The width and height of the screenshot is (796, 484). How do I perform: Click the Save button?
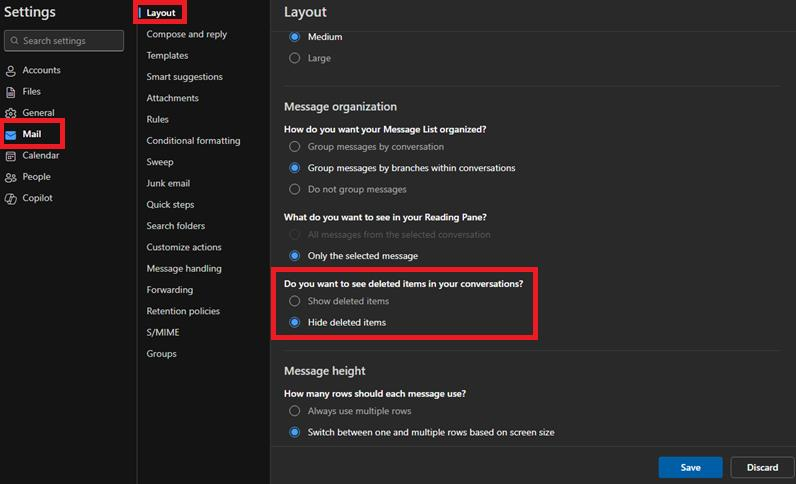click(x=690, y=467)
